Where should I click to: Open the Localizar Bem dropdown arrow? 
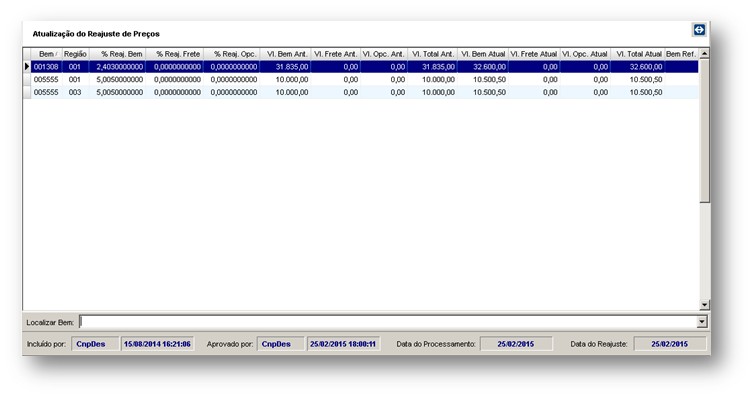702,322
